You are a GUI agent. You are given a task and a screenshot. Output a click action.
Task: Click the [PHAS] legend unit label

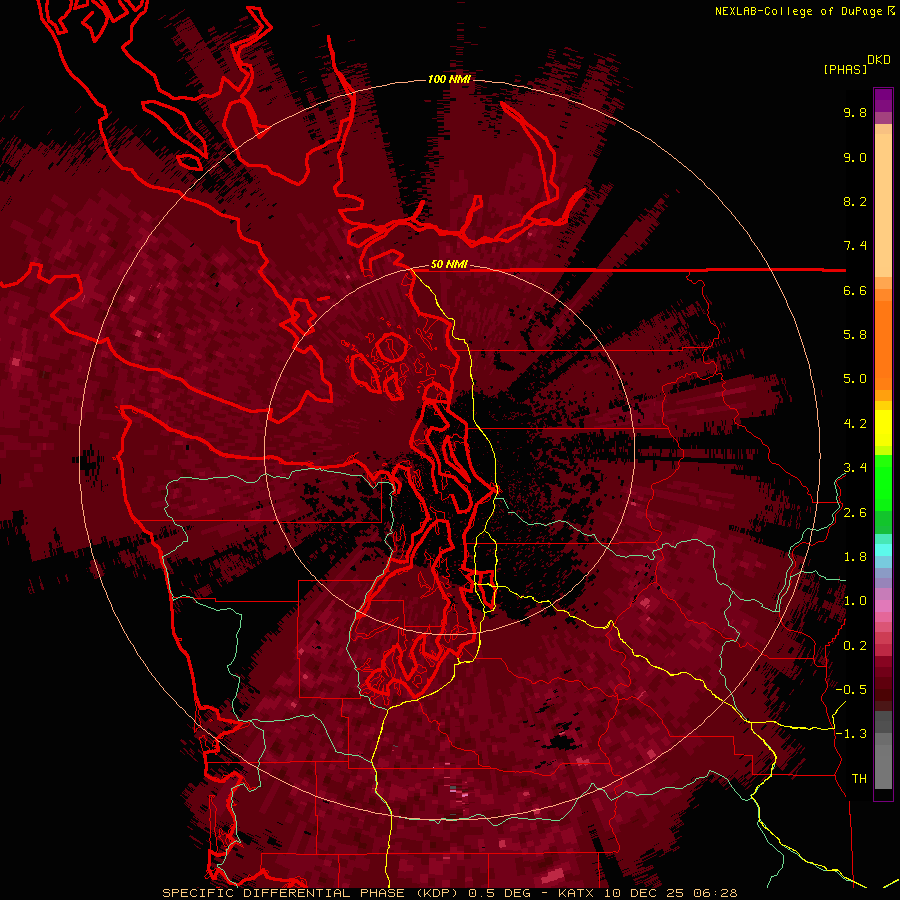point(845,69)
